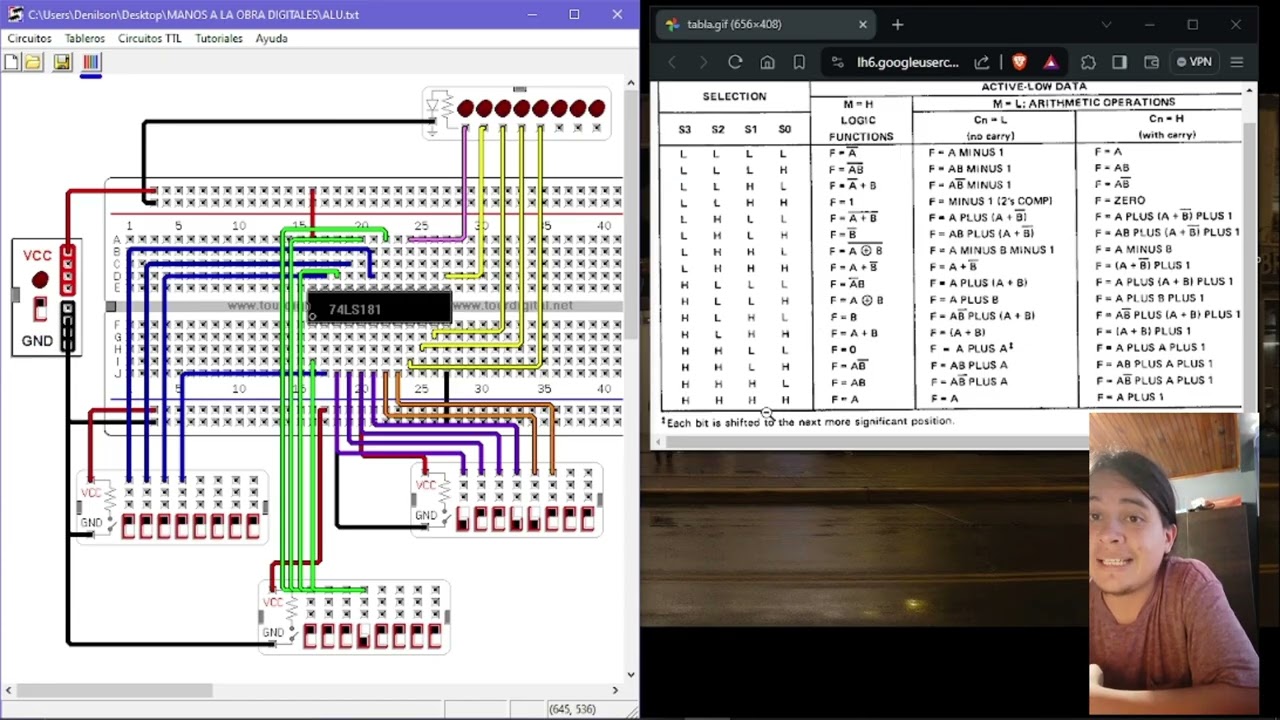Reload the tabla.gif page
The width and height of the screenshot is (1280, 720).
coord(735,62)
